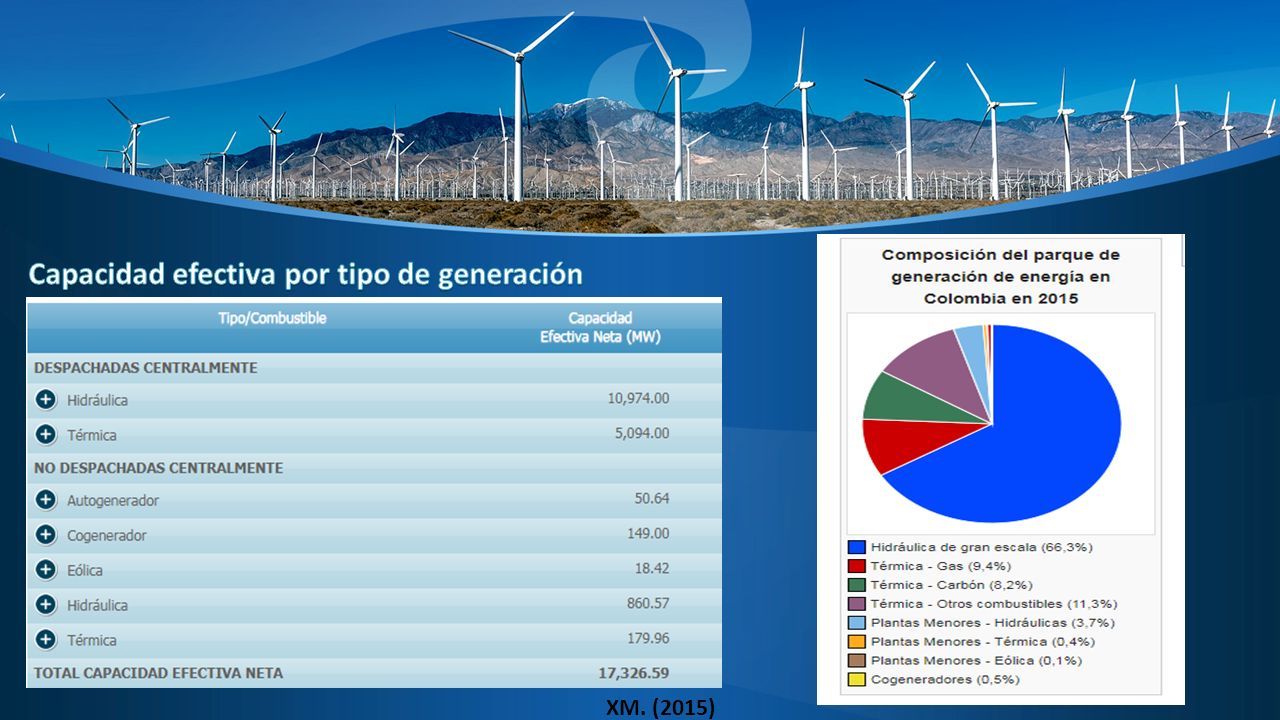Click the orange Plantas Menores Térmica swatch
The image size is (1280, 720).
coord(856,642)
